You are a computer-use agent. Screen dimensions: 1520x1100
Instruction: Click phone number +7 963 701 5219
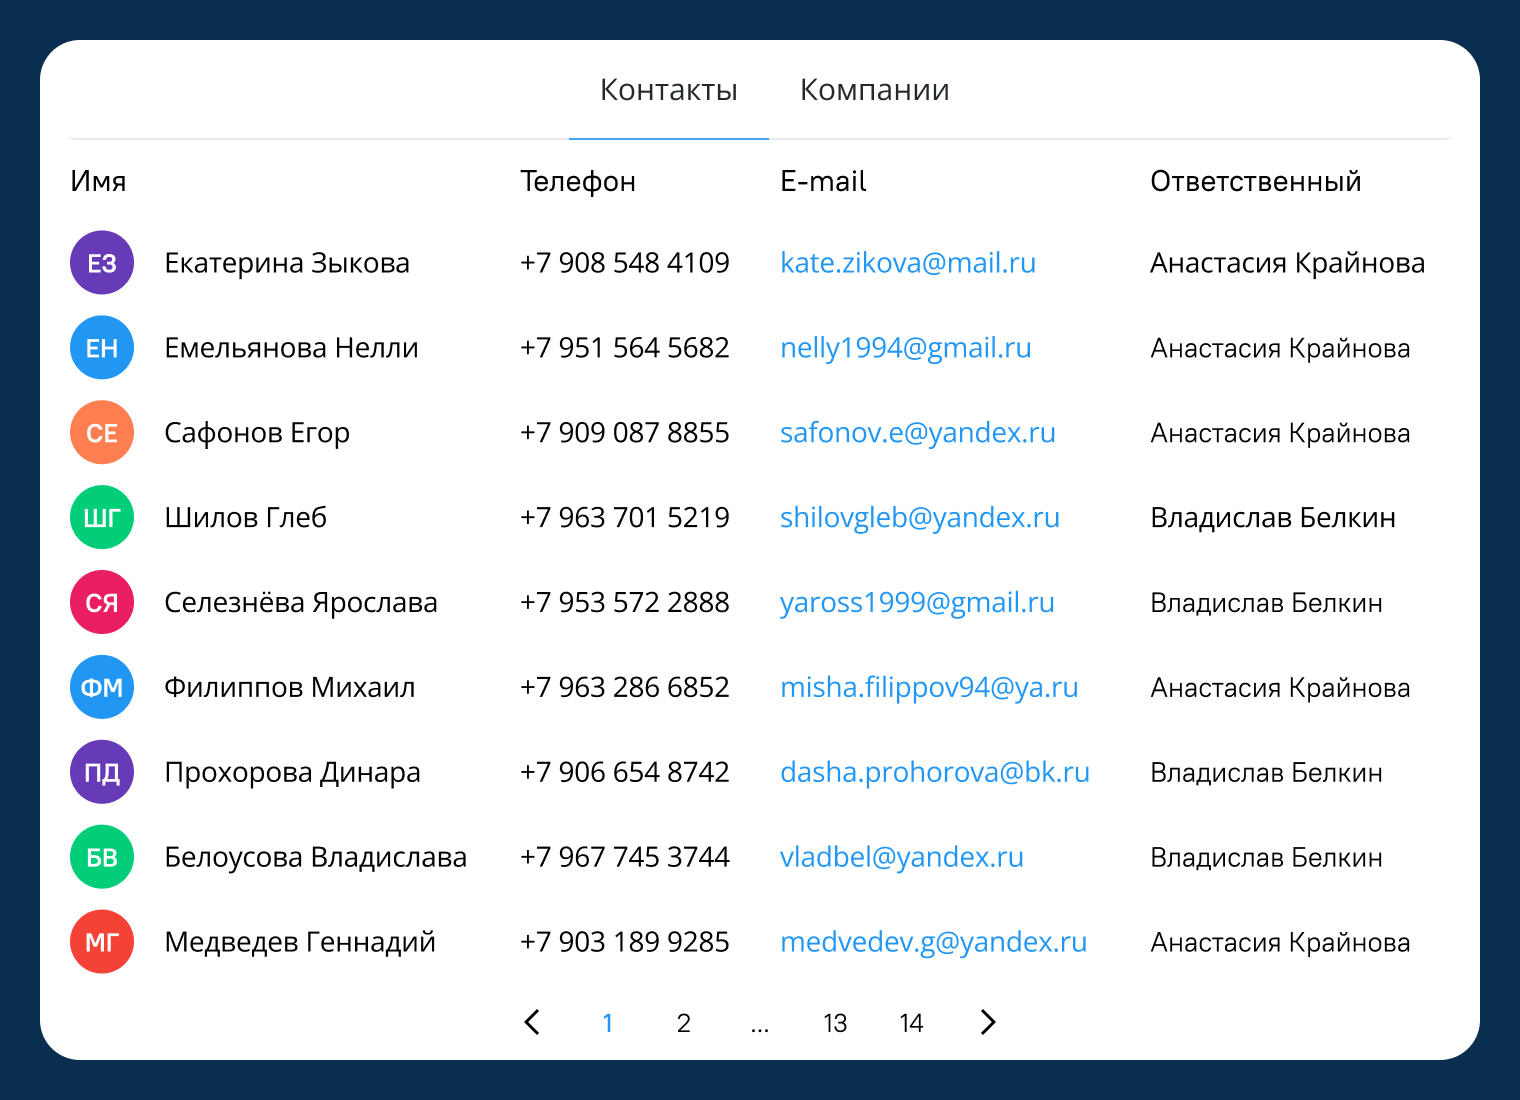coord(624,518)
